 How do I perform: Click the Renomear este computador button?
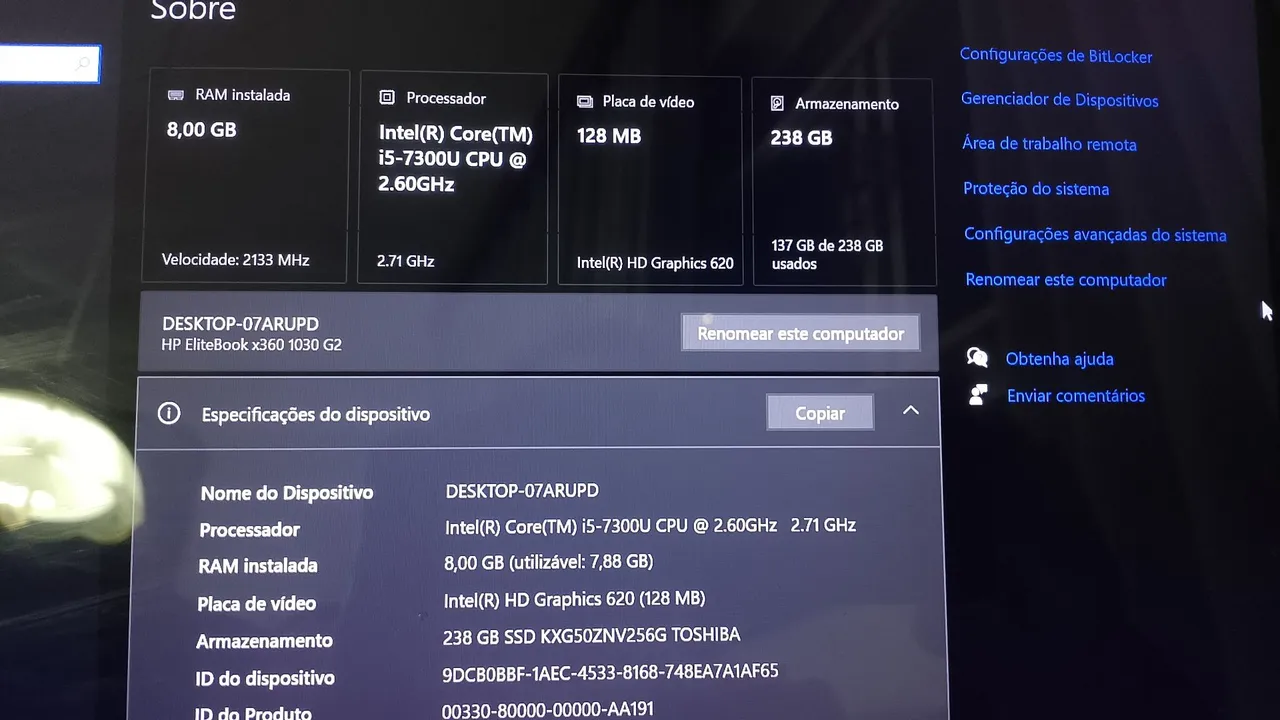pos(801,333)
